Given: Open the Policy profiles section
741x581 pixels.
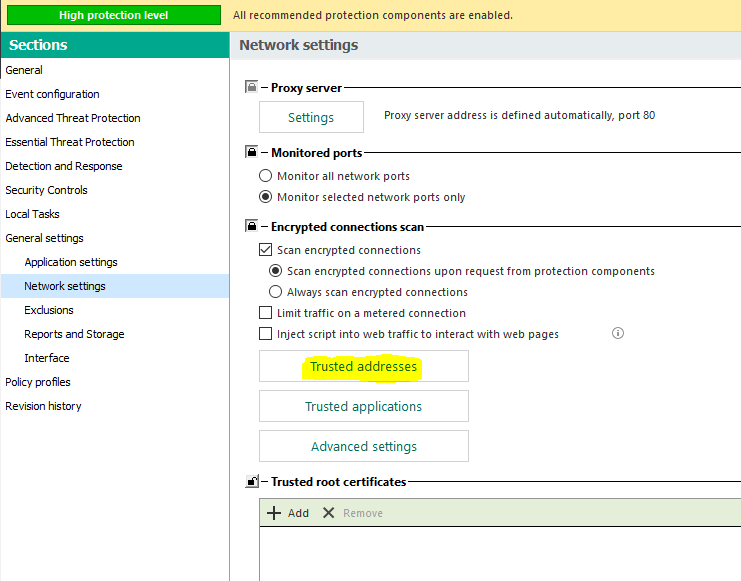Looking at the screenshot, I should coord(38,382).
